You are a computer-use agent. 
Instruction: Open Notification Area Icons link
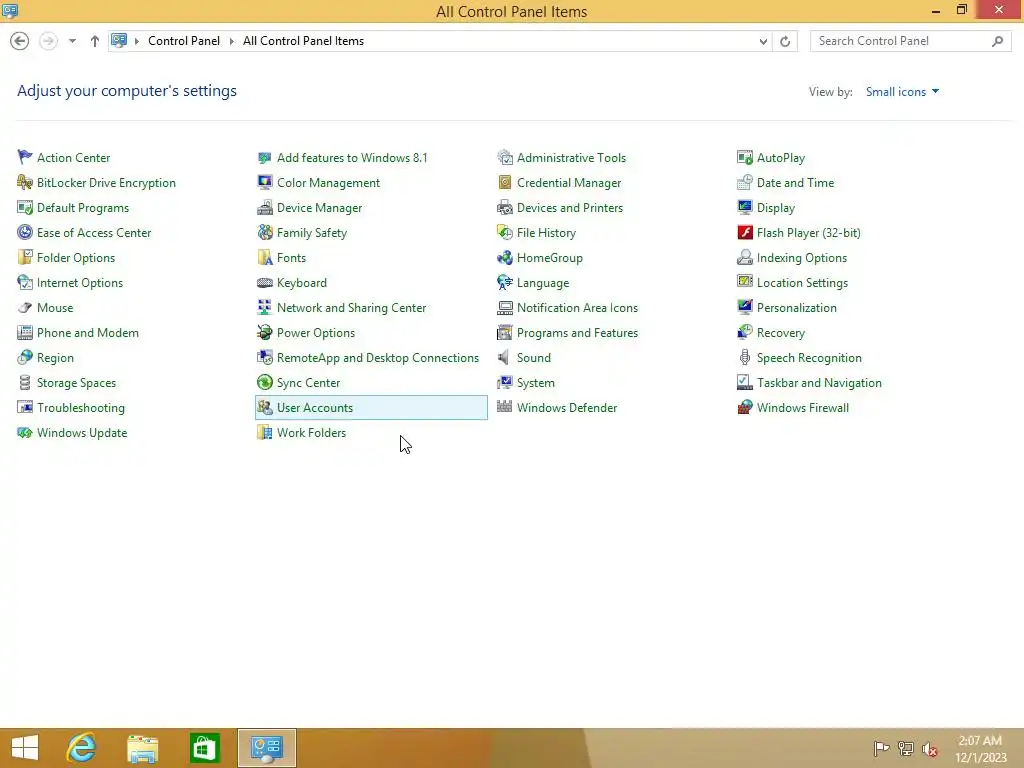tap(577, 308)
